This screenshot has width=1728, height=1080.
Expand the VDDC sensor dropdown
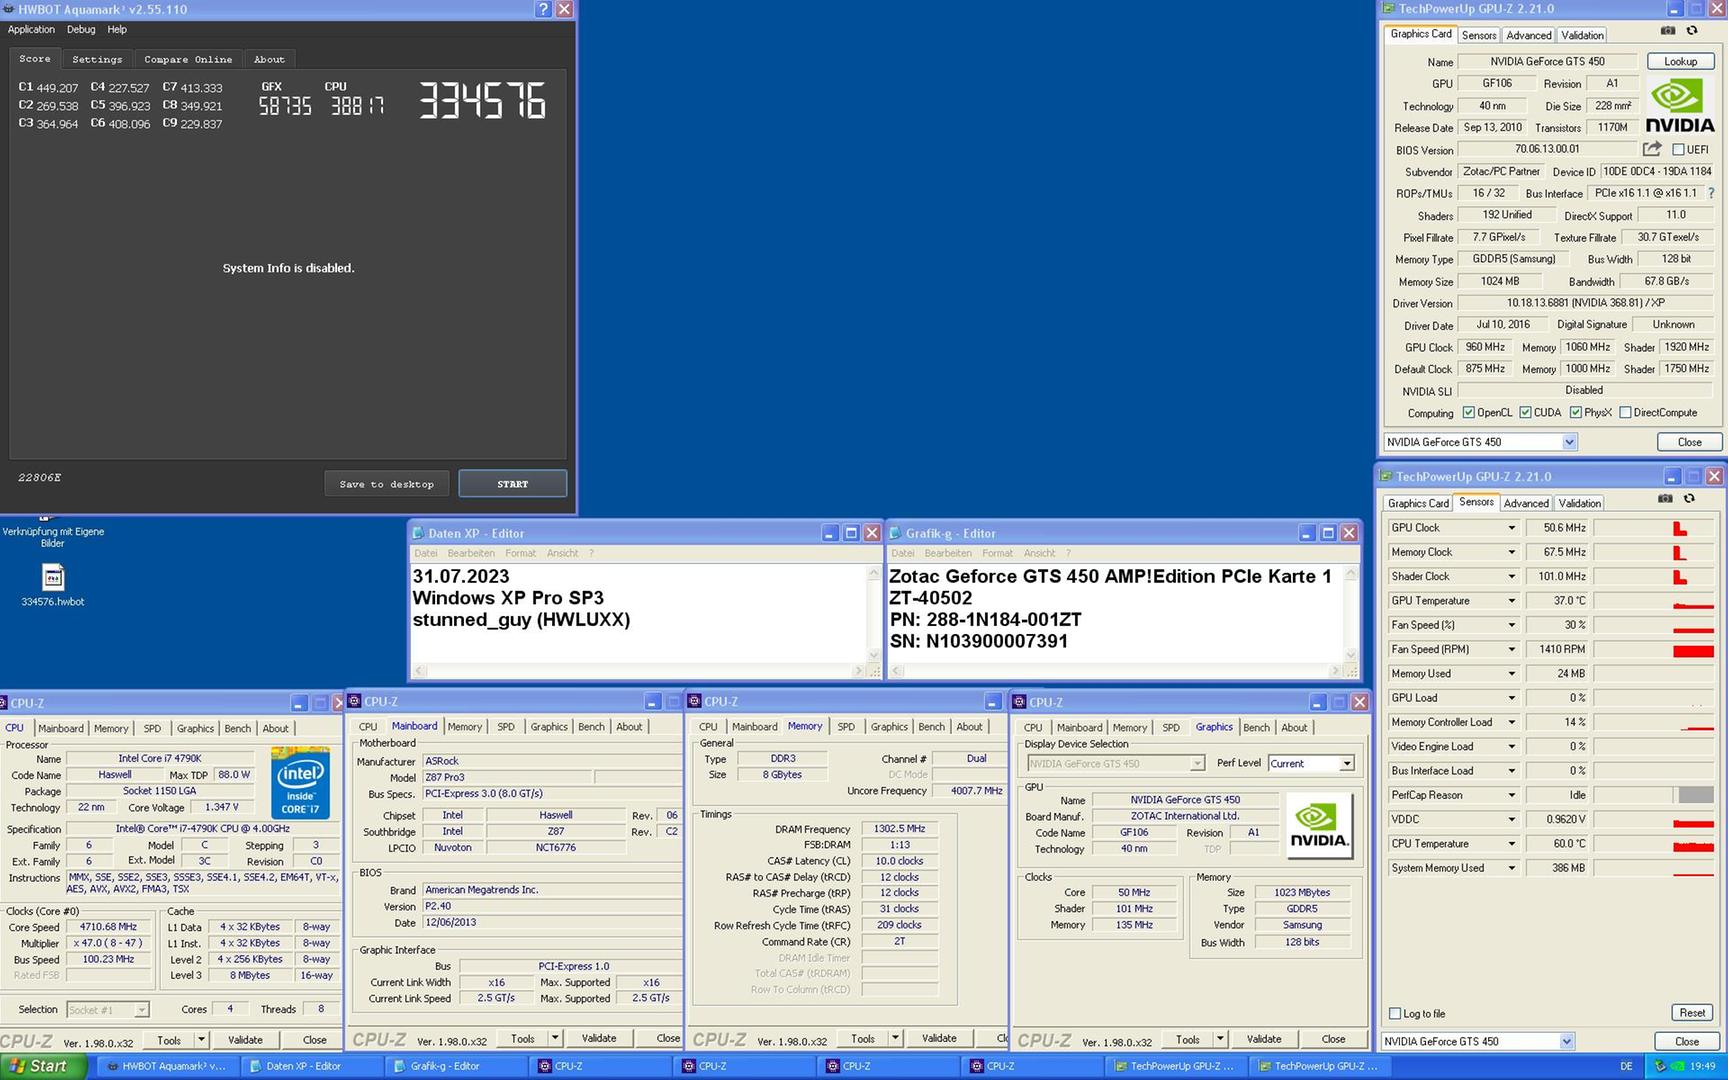point(1511,820)
